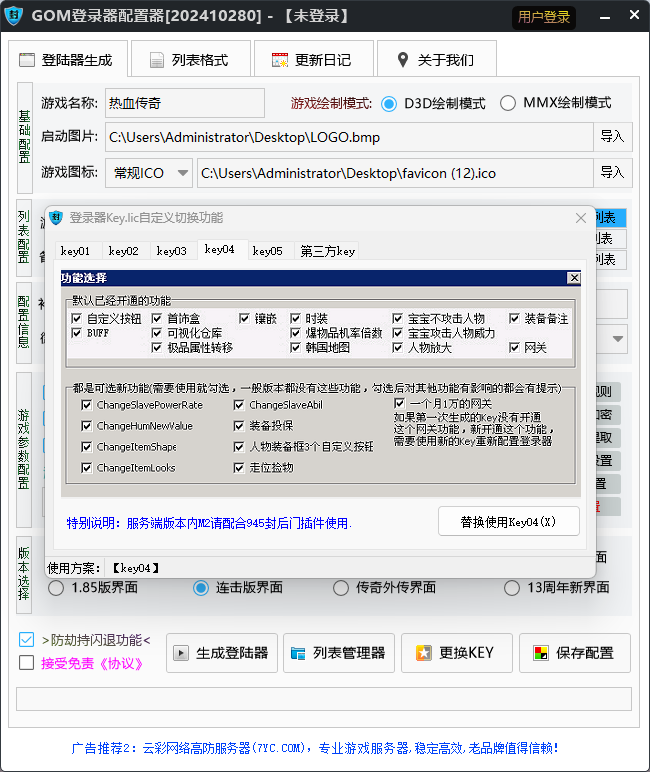Uncheck the 防劫持闪退功能 checkbox

(x=27, y=640)
